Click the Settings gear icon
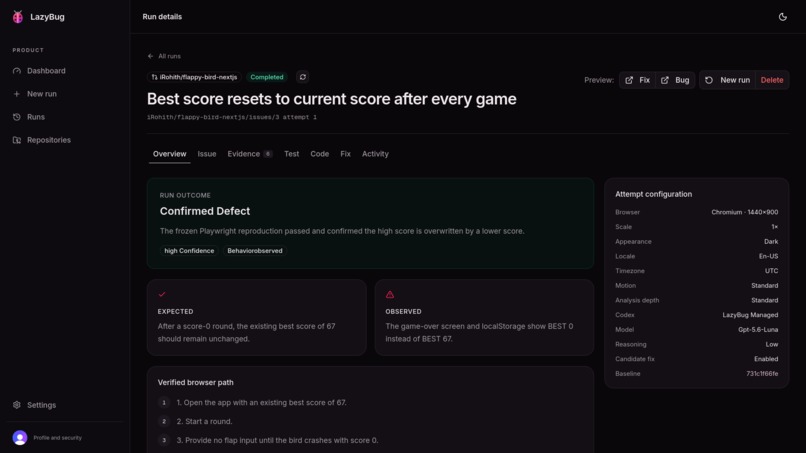 pos(17,405)
